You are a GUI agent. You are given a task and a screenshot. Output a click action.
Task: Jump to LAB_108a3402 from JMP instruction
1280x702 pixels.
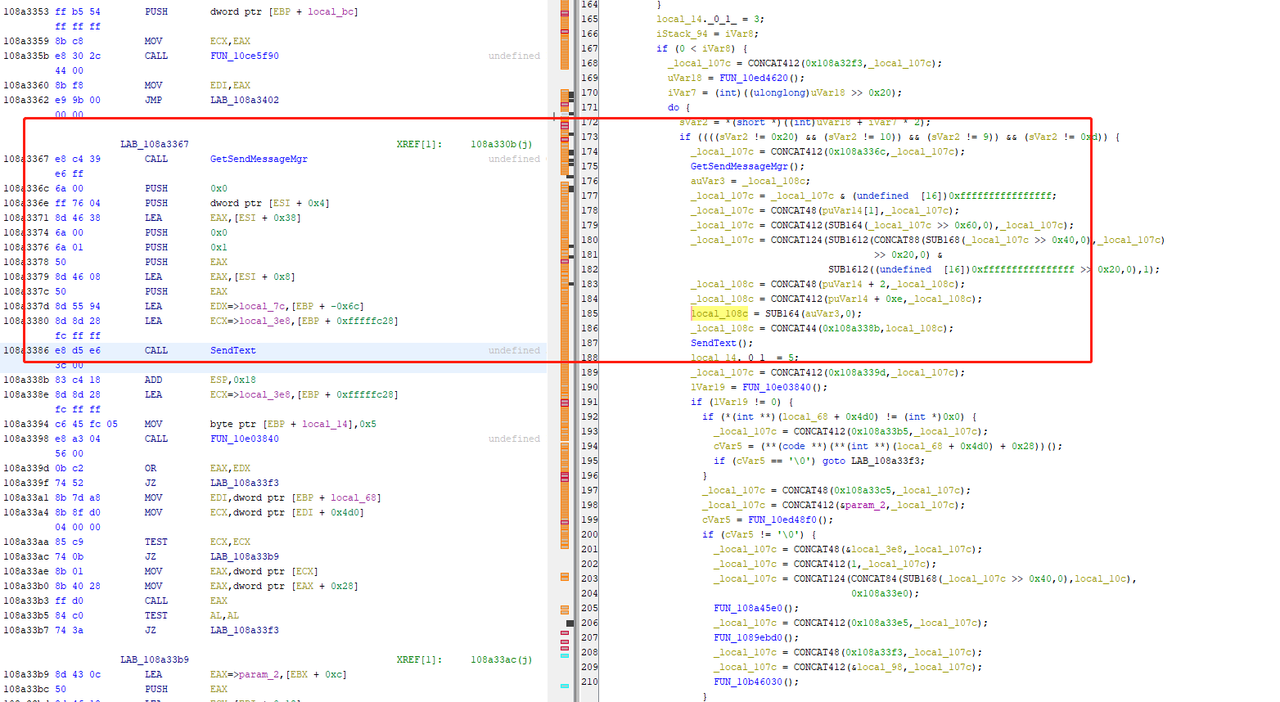tap(244, 100)
